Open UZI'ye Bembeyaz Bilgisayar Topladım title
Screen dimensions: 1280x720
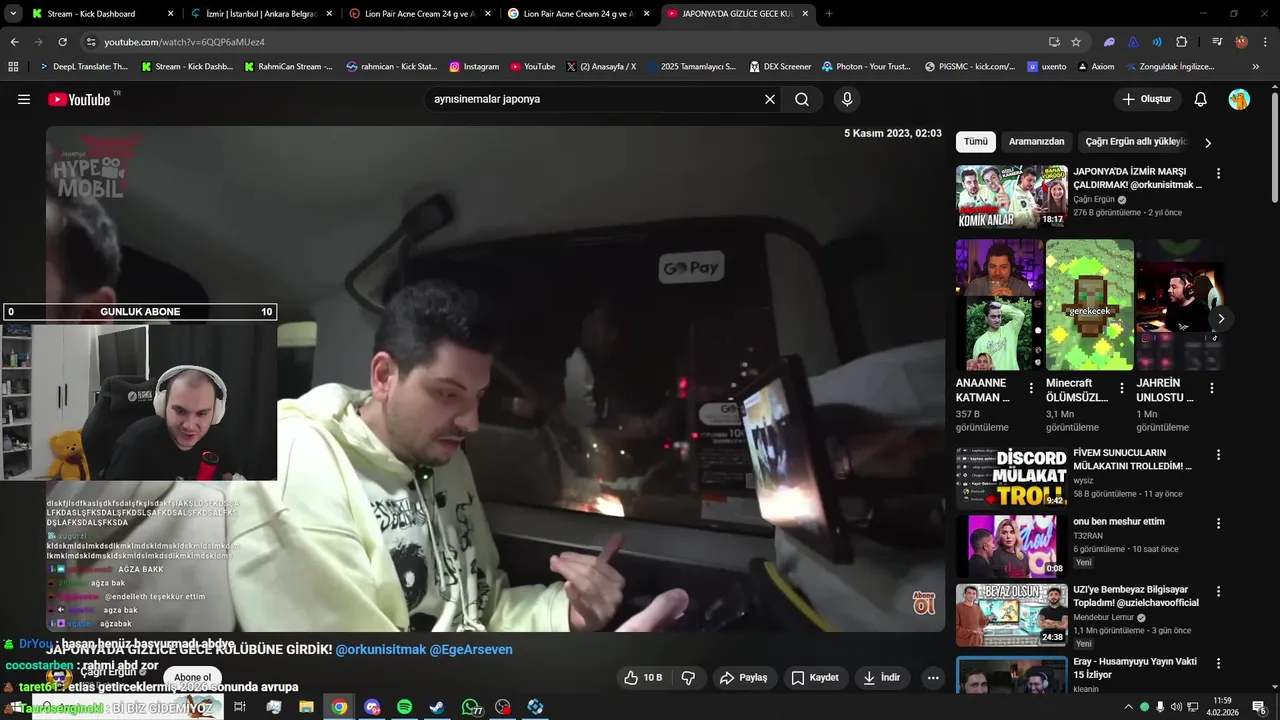(x=1136, y=596)
